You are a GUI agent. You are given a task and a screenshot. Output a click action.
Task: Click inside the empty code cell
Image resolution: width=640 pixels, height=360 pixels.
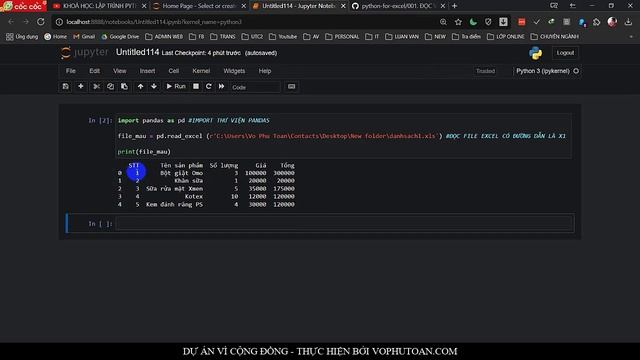coord(344,223)
